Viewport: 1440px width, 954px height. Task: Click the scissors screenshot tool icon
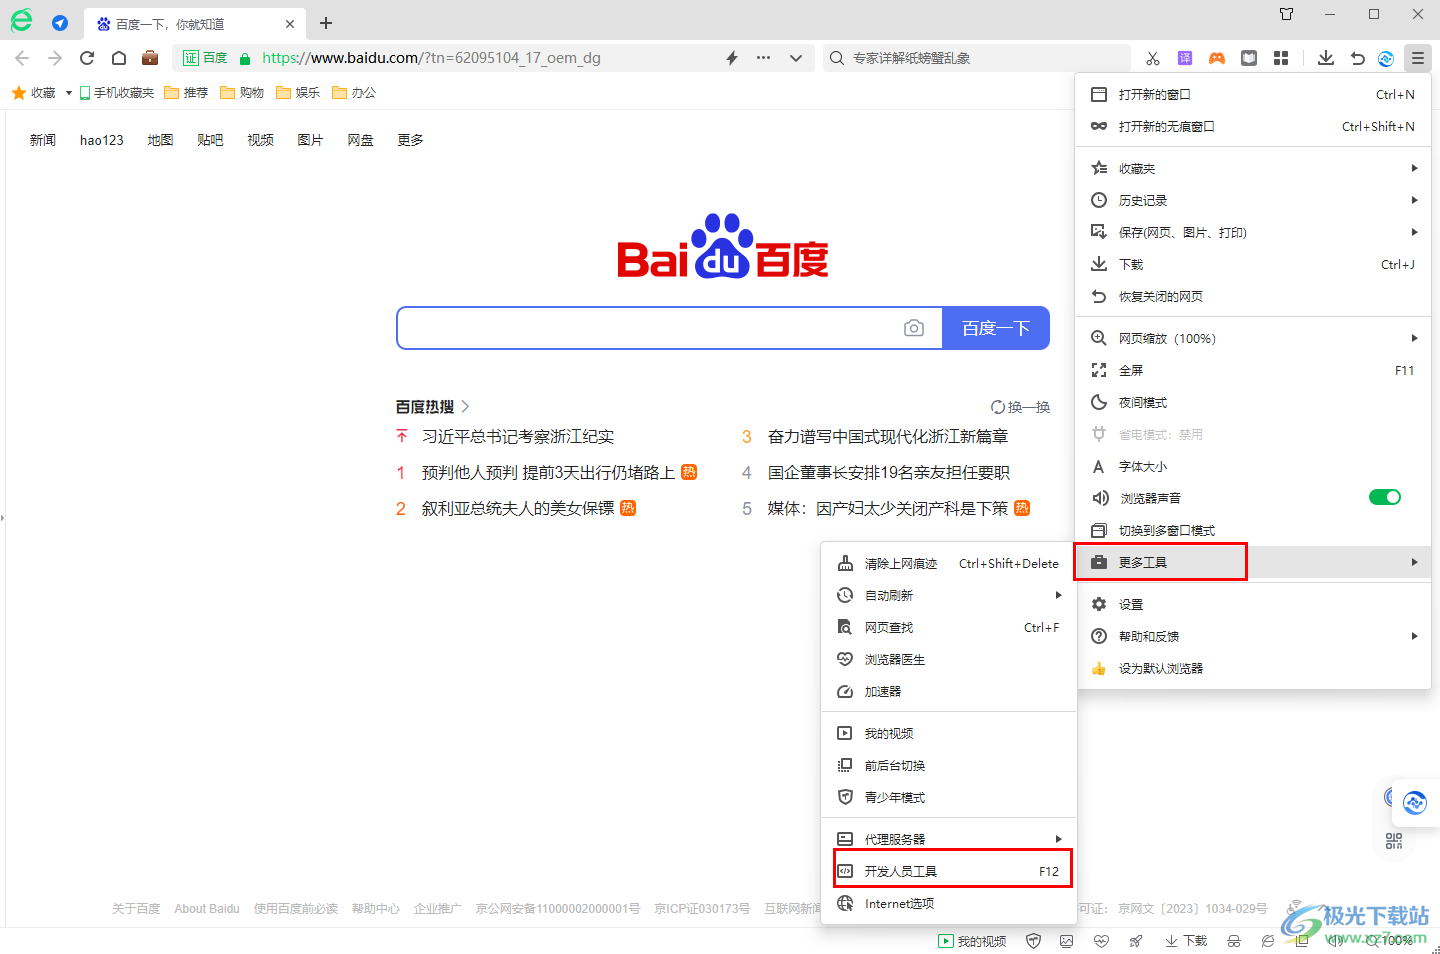(x=1153, y=58)
